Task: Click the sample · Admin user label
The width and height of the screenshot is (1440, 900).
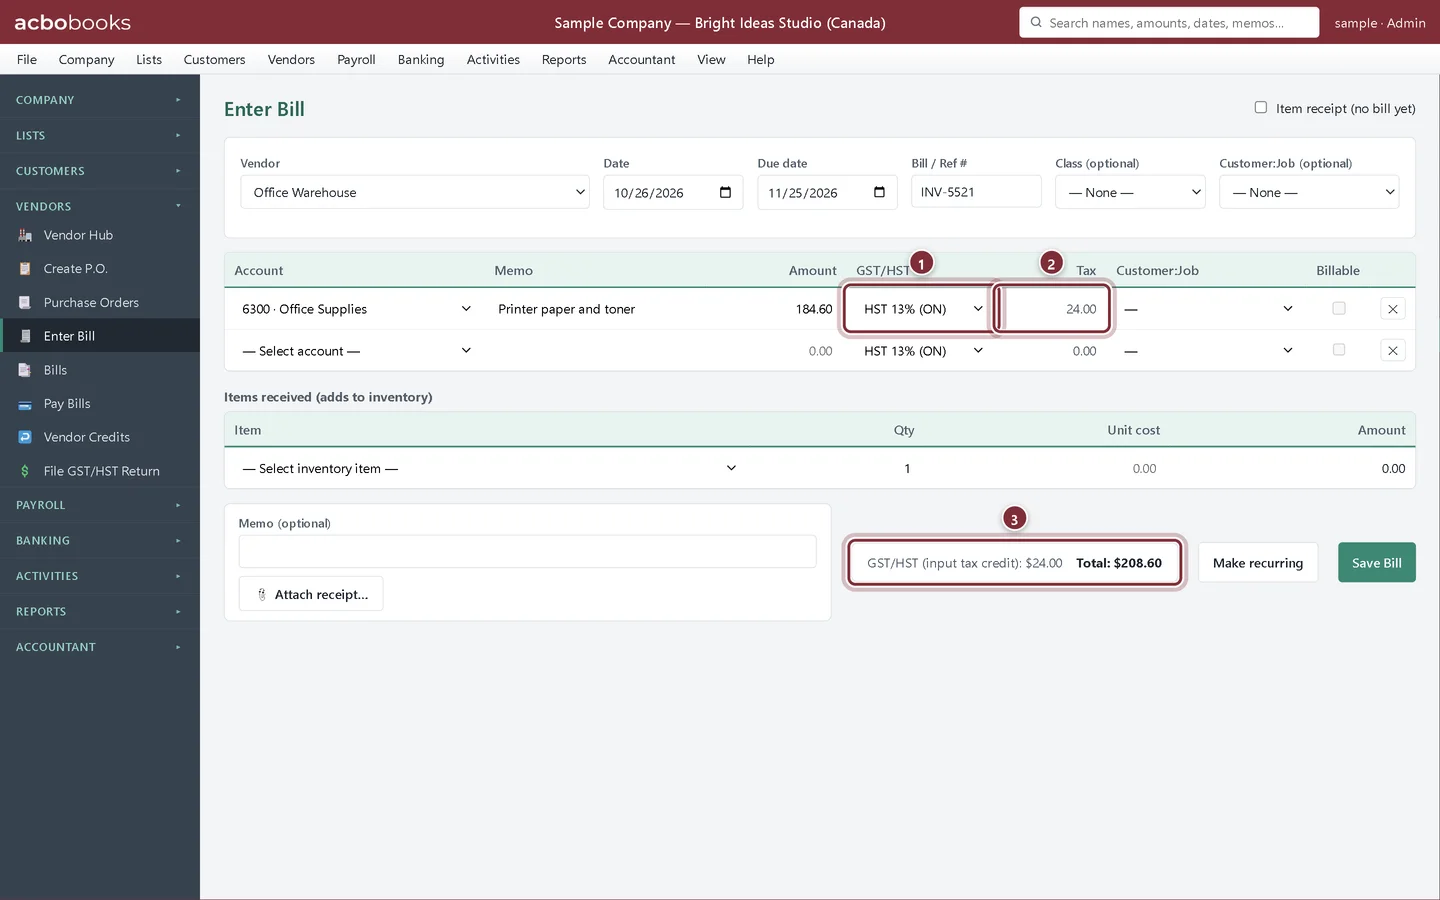Action: point(1380,22)
